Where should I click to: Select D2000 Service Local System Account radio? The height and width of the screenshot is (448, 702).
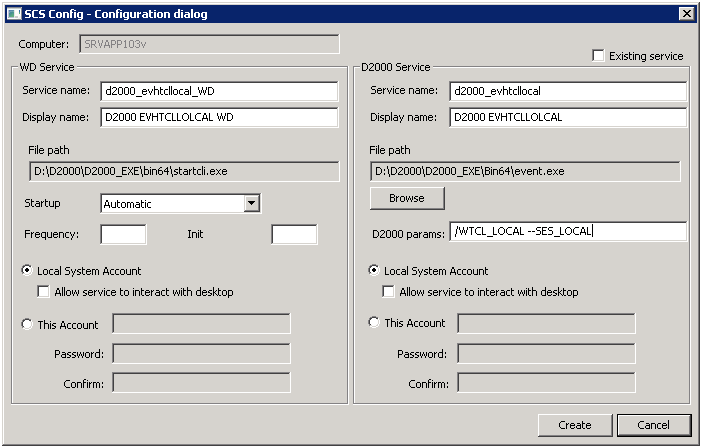374,271
